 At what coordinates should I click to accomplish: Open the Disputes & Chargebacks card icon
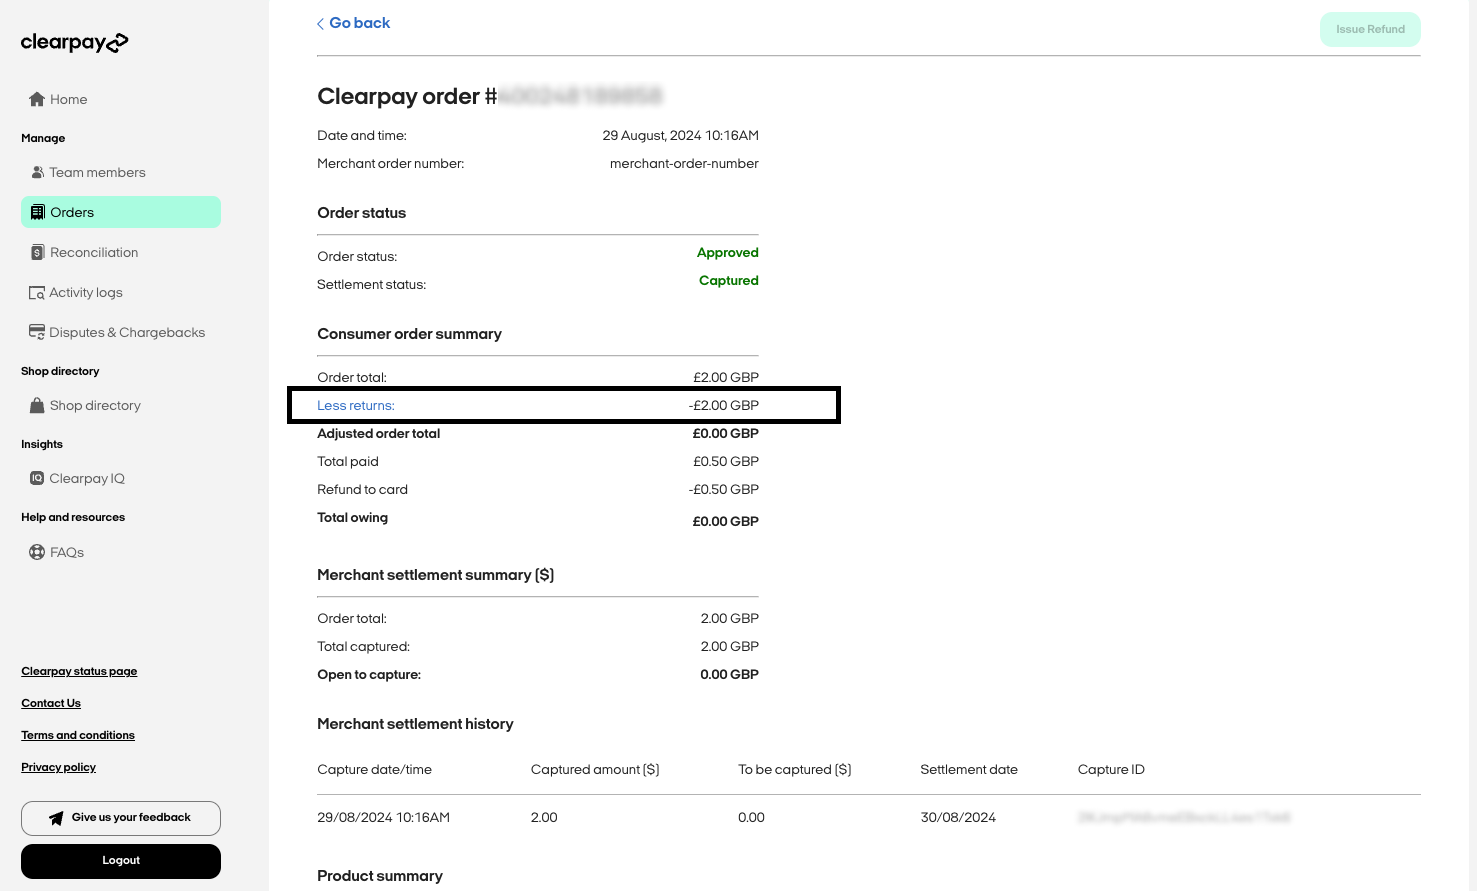tap(36, 331)
